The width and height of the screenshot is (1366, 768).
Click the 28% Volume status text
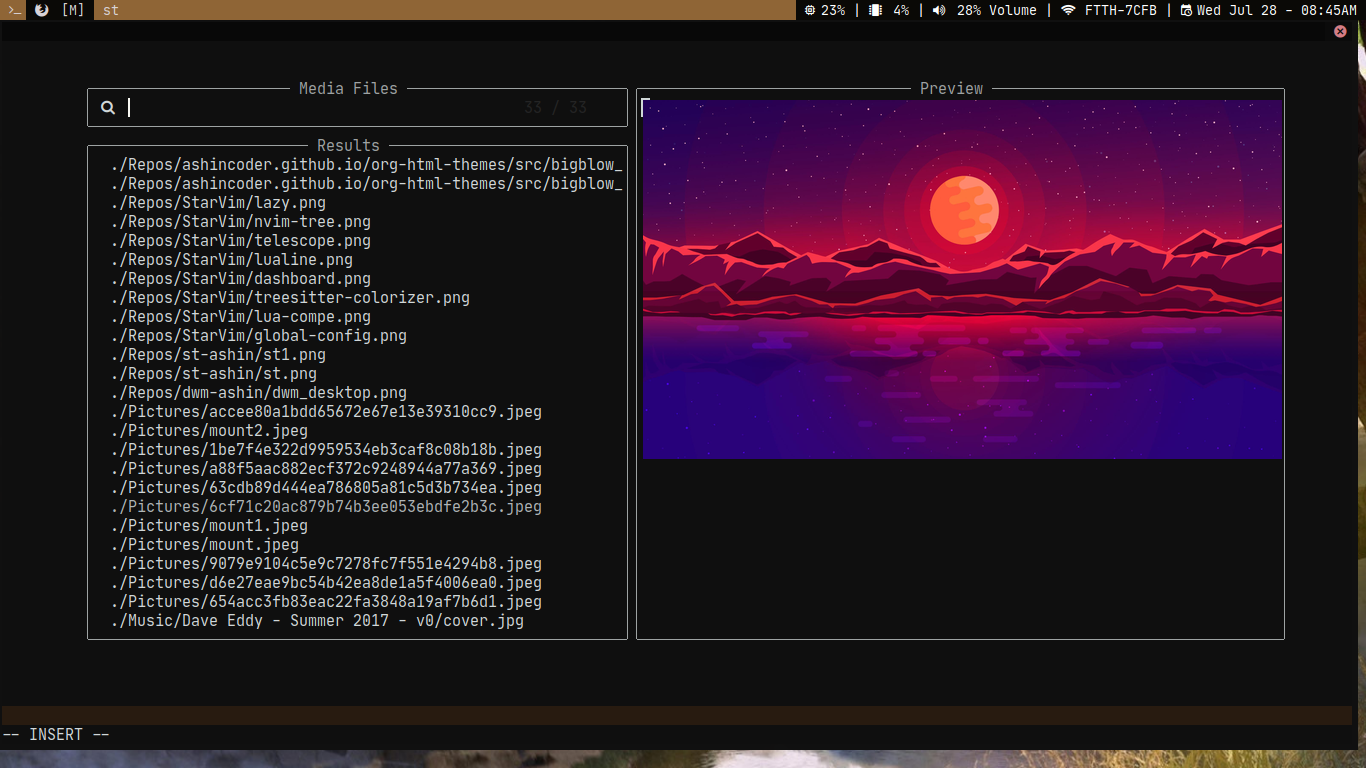point(997,10)
